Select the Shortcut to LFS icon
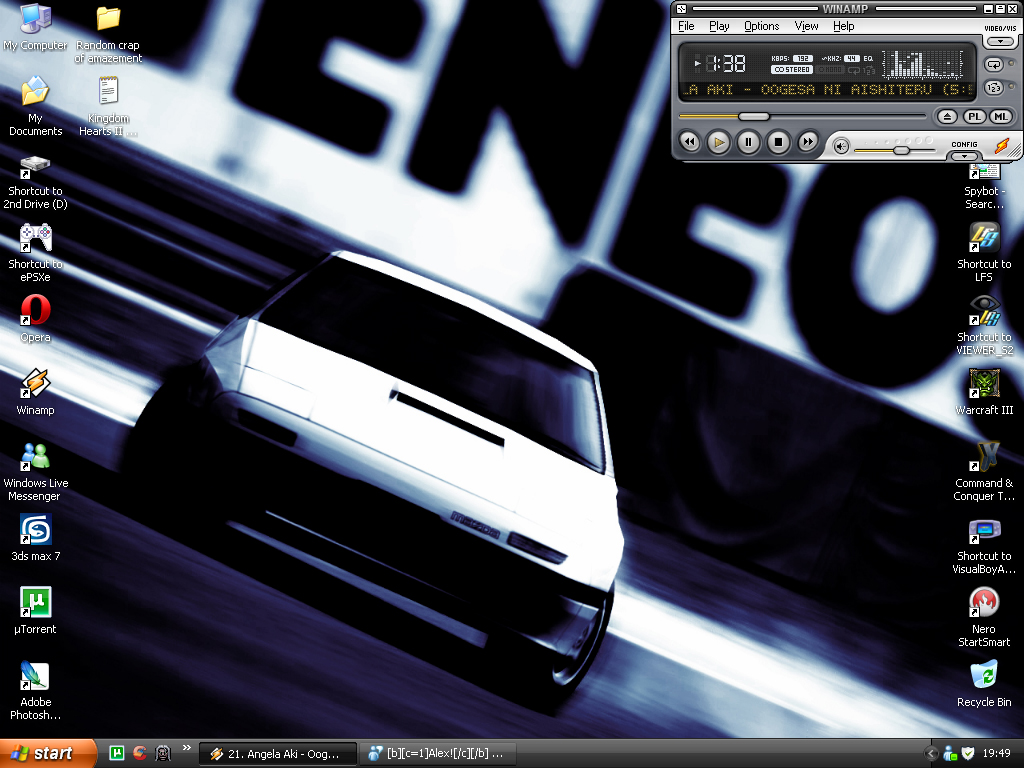This screenshot has height=768, width=1024. coord(984,252)
